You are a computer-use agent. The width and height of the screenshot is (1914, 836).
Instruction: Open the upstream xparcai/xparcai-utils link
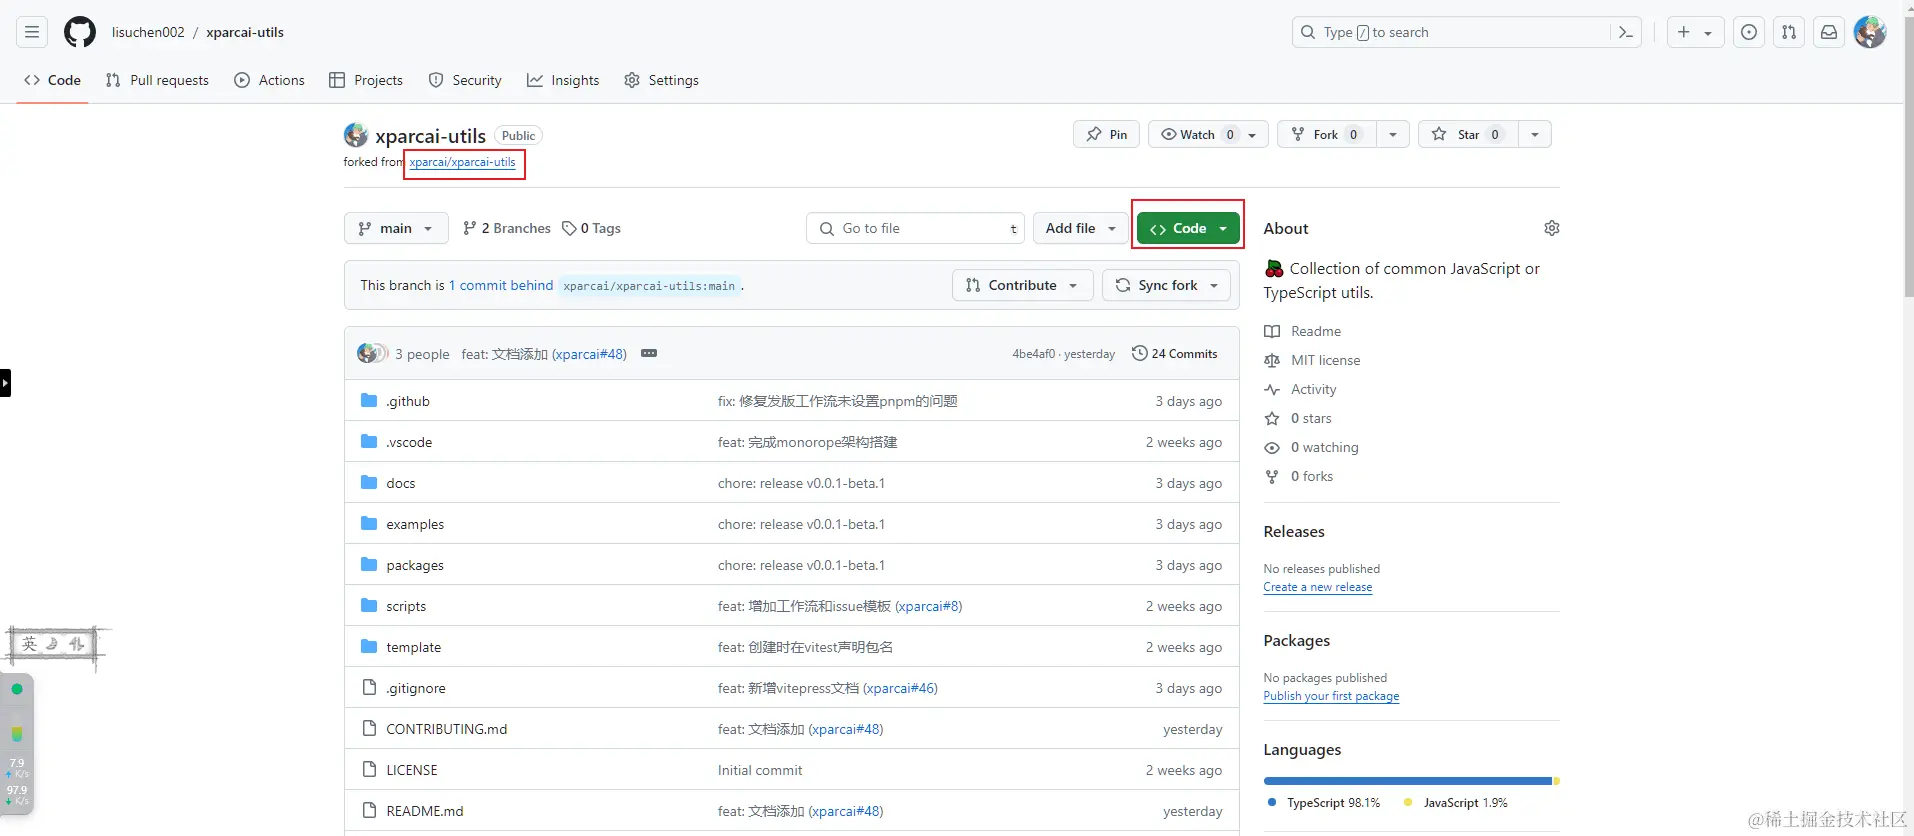pos(462,162)
